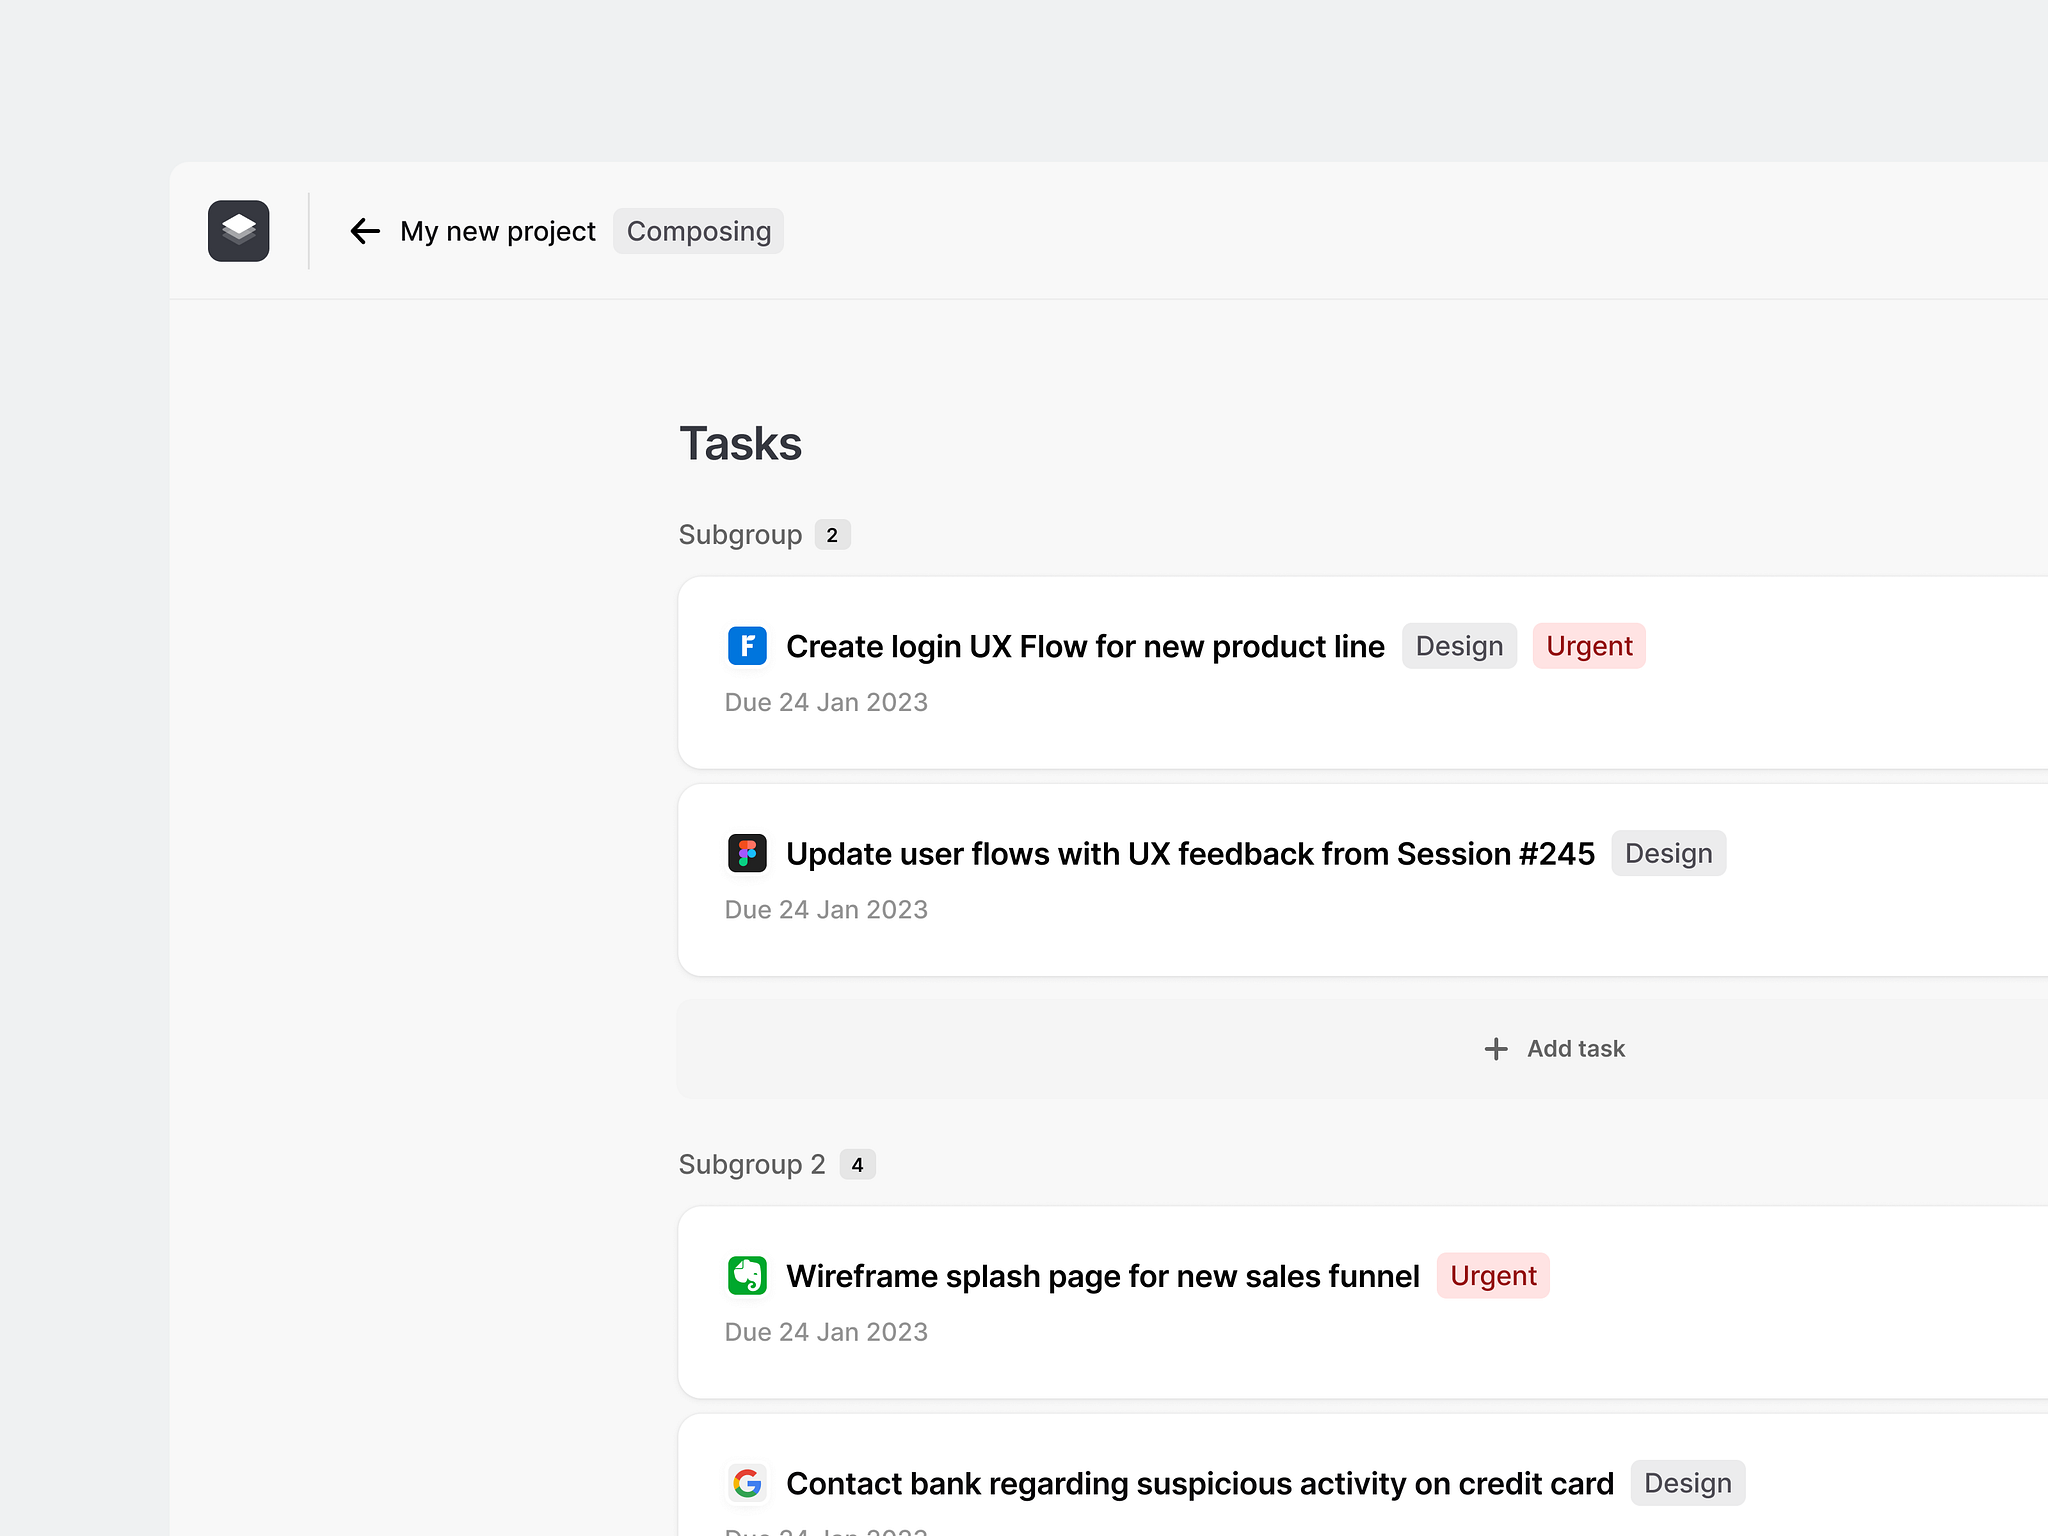Screen dimensions: 2048x1536
Task: Open My new project title
Action: (x=498, y=231)
